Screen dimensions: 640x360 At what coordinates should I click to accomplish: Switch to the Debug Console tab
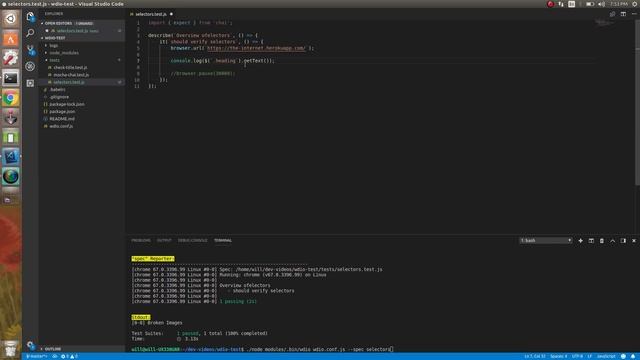(x=193, y=240)
